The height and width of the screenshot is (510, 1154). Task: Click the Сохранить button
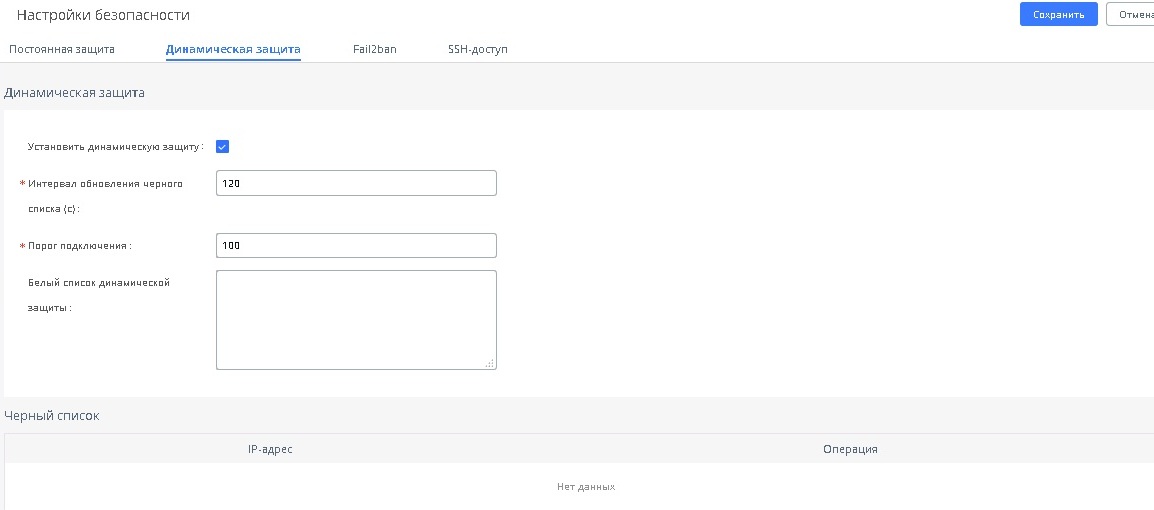(x=1058, y=14)
